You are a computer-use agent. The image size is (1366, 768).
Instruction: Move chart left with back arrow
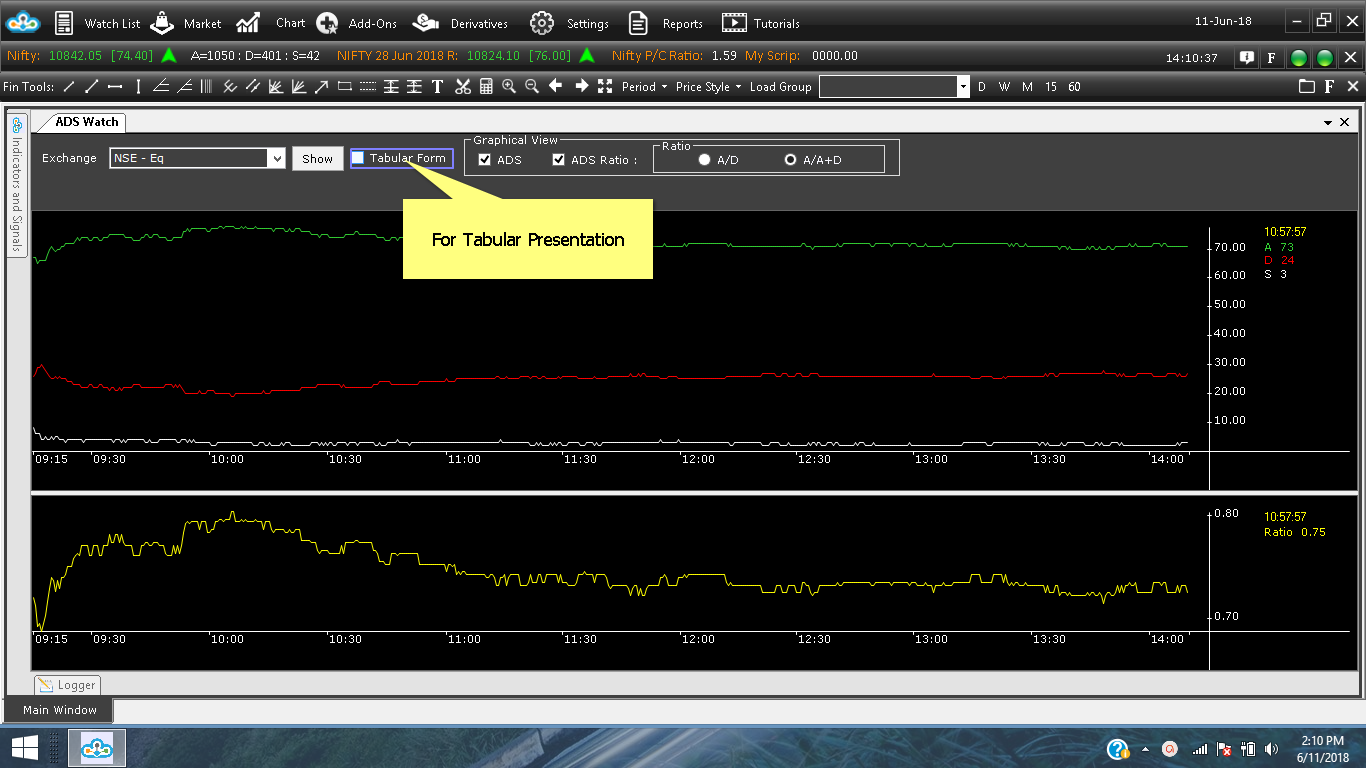556,86
